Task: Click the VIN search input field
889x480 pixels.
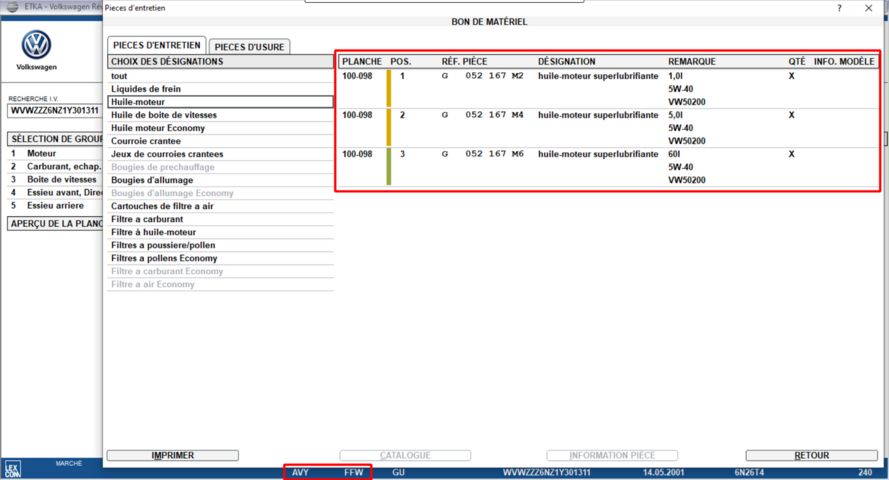Action: (x=55, y=111)
